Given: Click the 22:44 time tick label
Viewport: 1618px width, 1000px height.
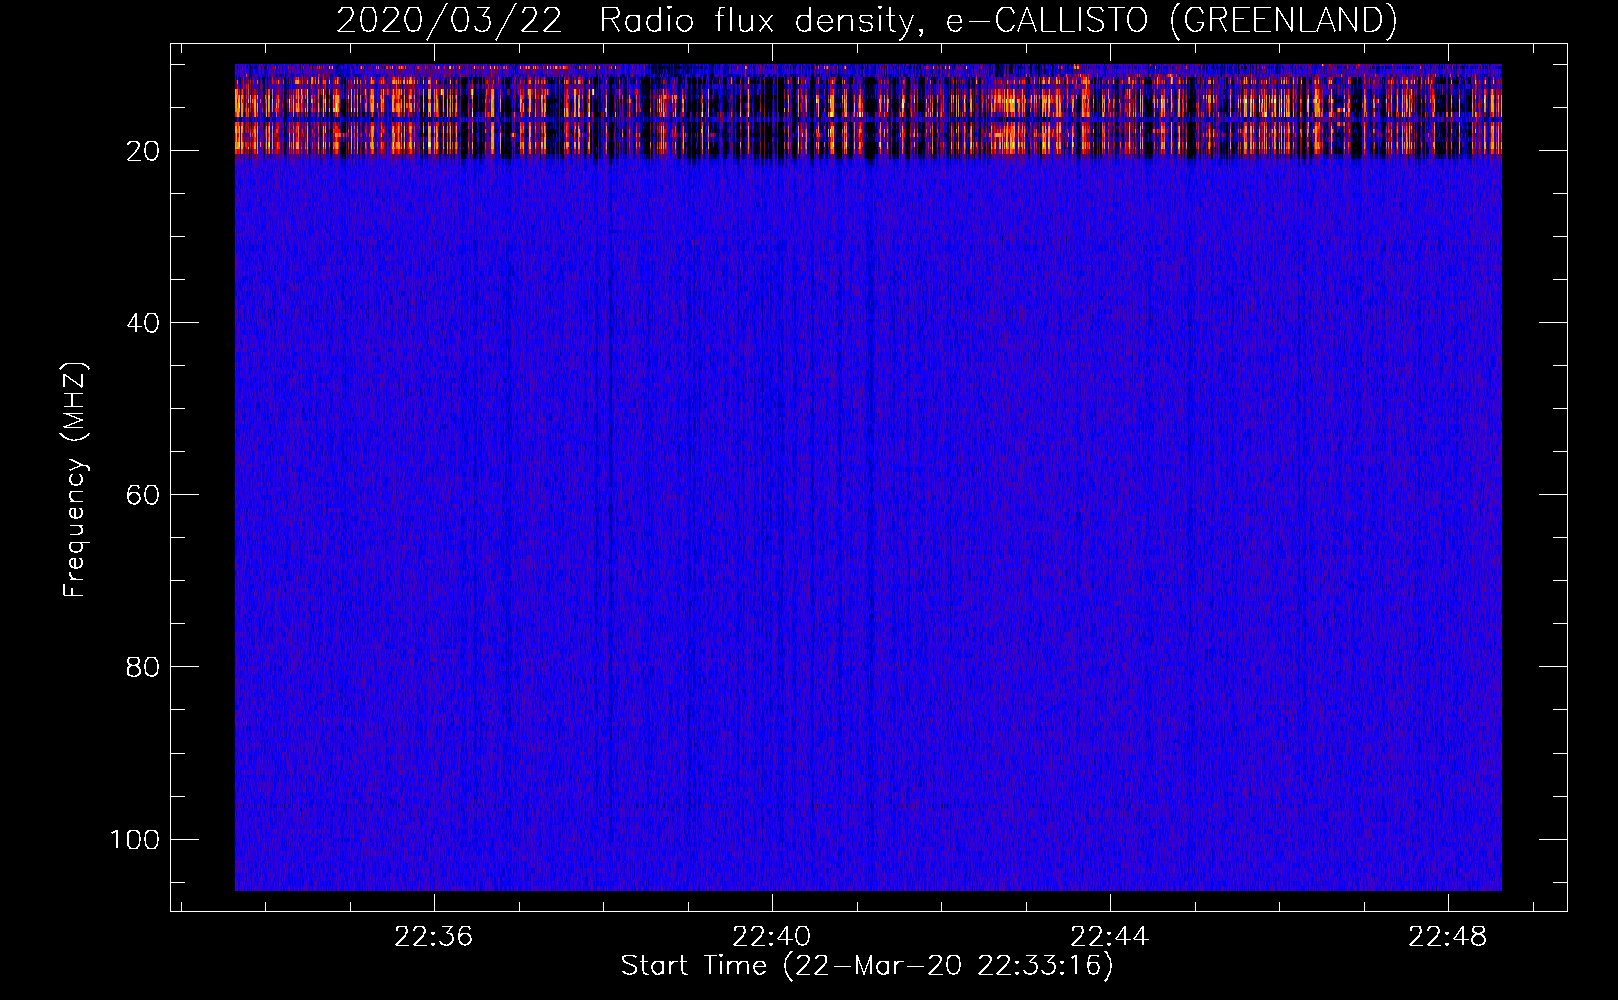Looking at the screenshot, I should [x=1110, y=937].
